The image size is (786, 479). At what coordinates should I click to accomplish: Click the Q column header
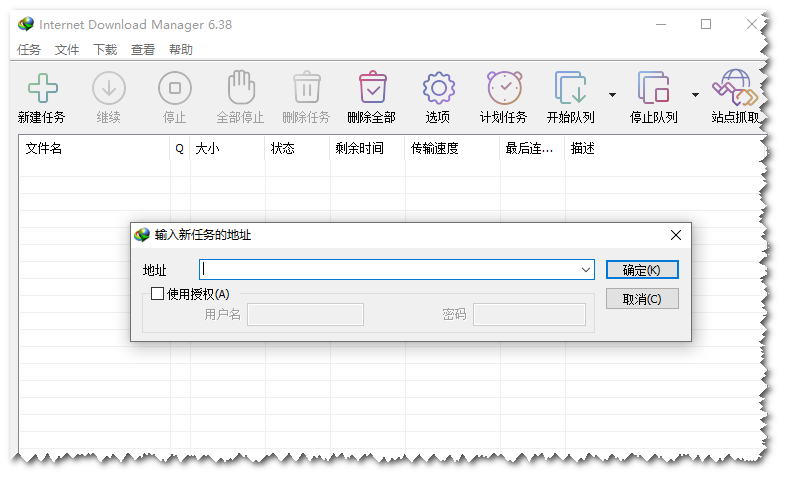pyautogui.click(x=179, y=148)
